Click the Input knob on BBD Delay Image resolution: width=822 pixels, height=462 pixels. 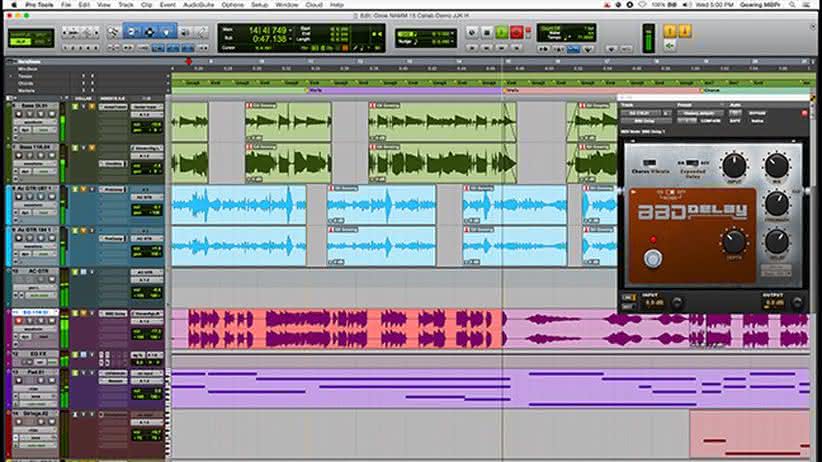click(734, 166)
